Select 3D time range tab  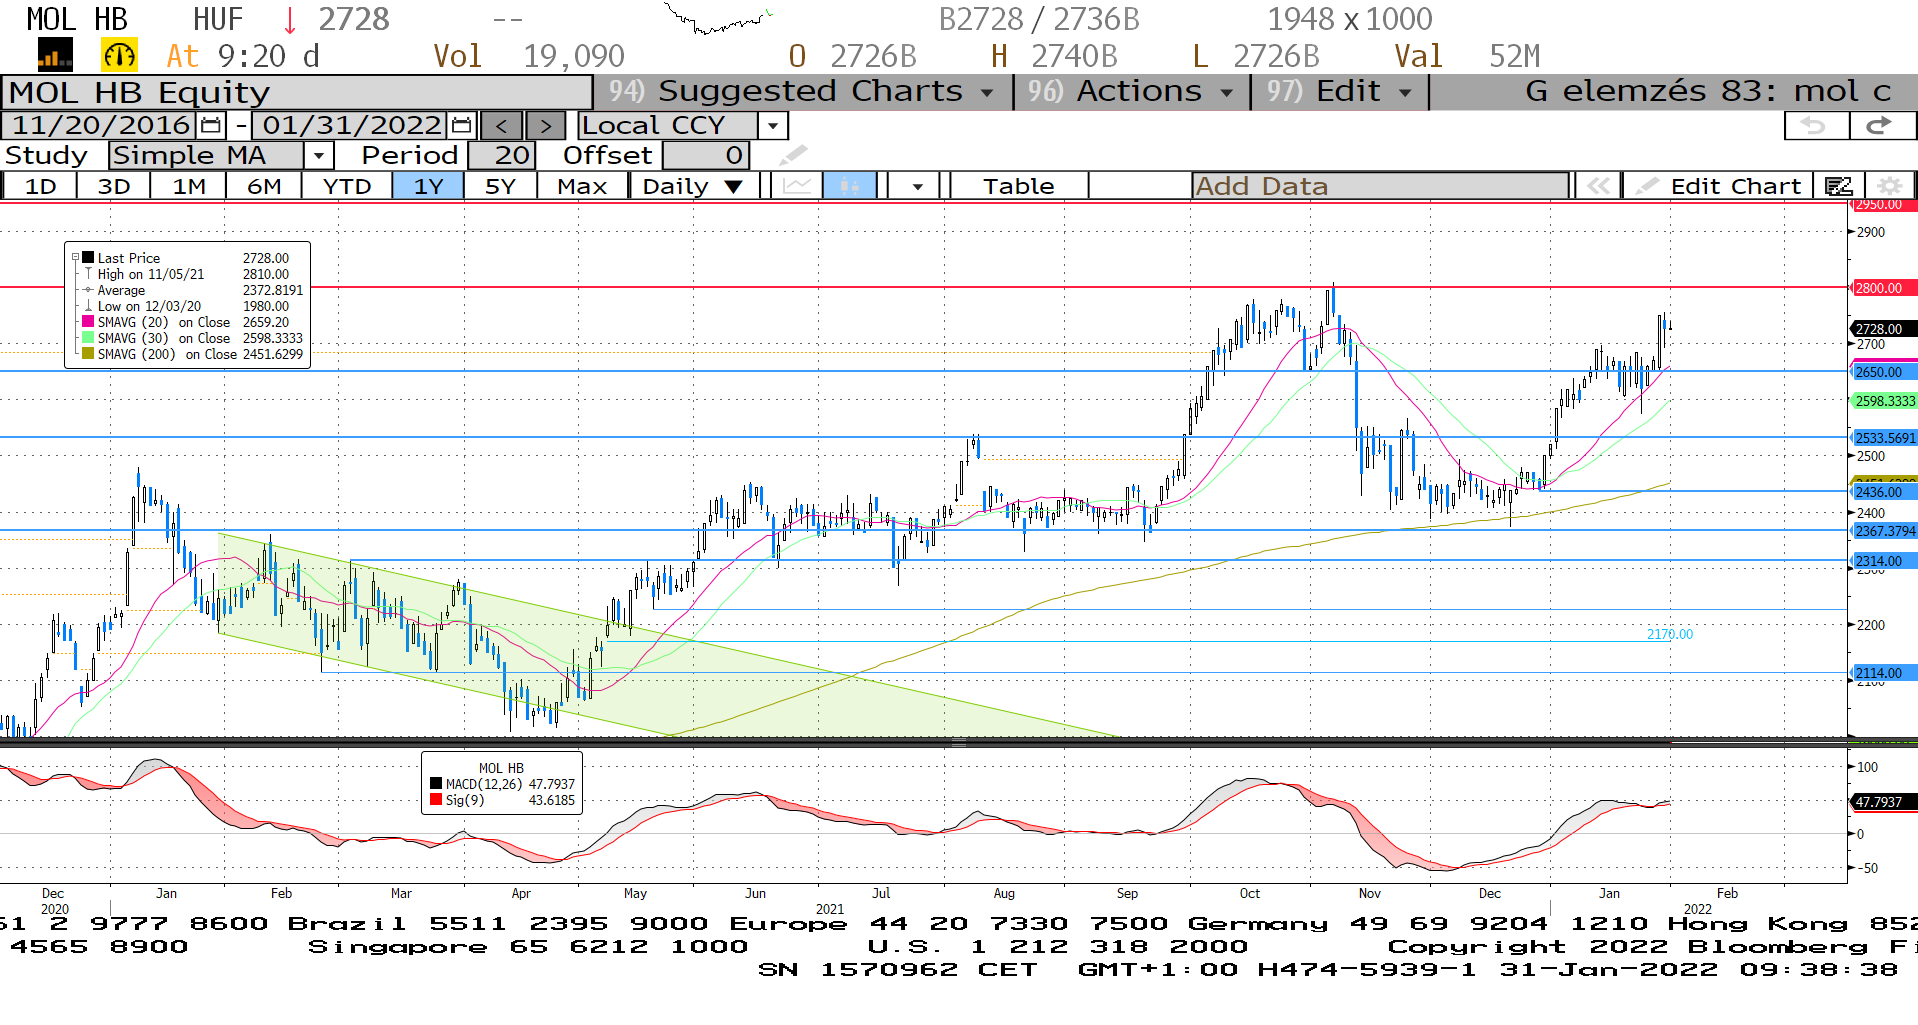click(114, 186)
